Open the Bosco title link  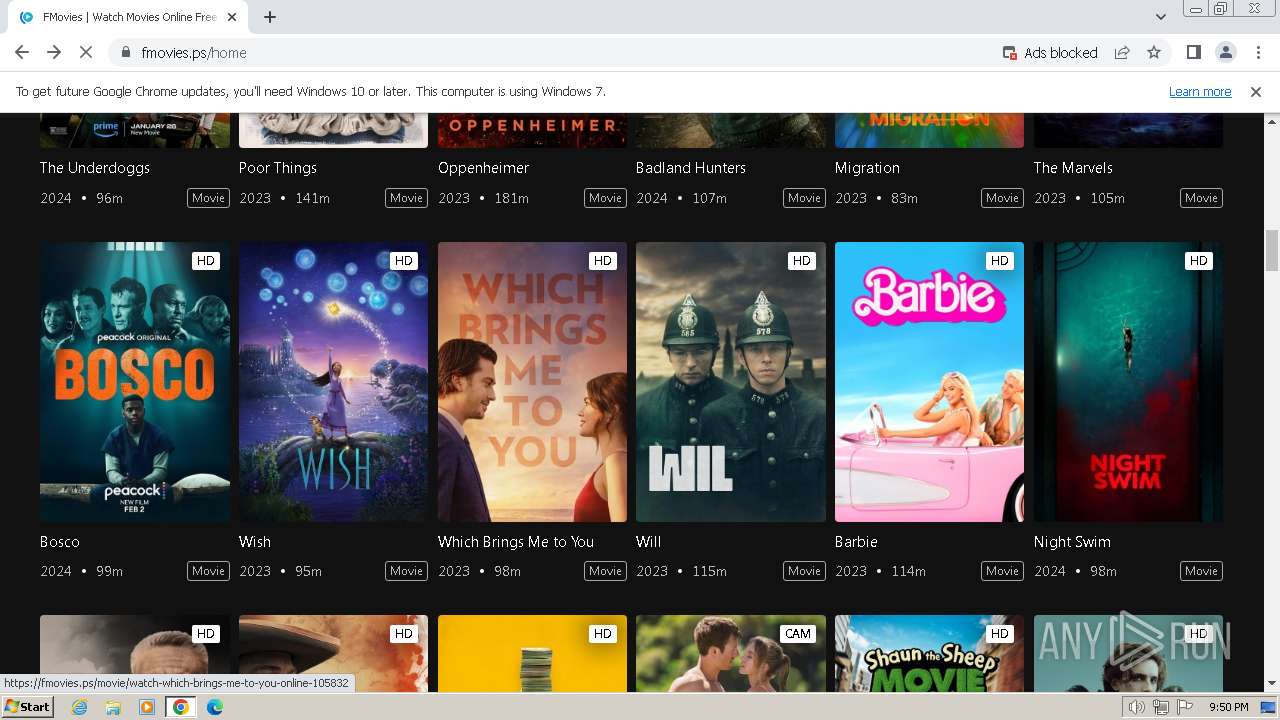60,542
